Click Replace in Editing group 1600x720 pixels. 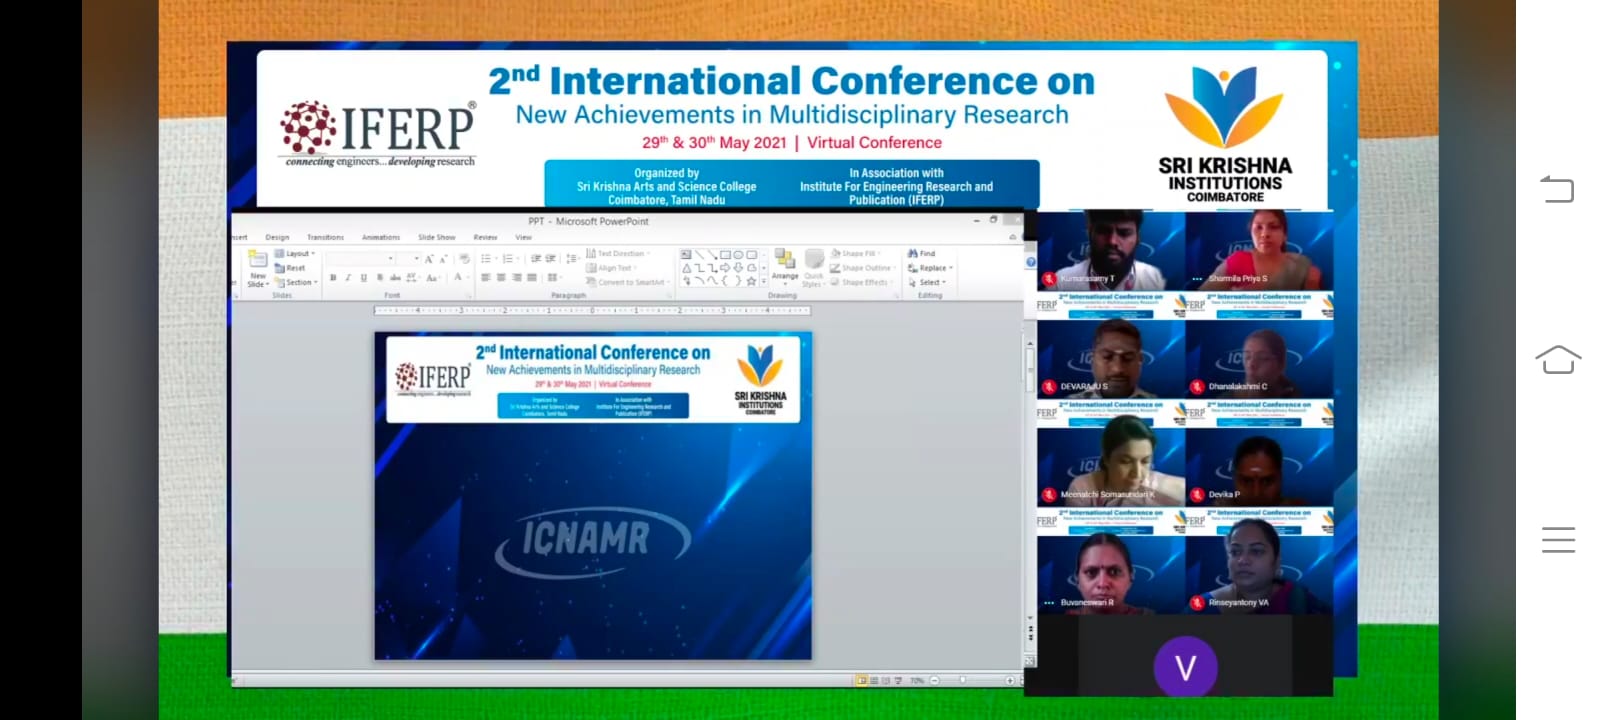click(x=930, y=268)
